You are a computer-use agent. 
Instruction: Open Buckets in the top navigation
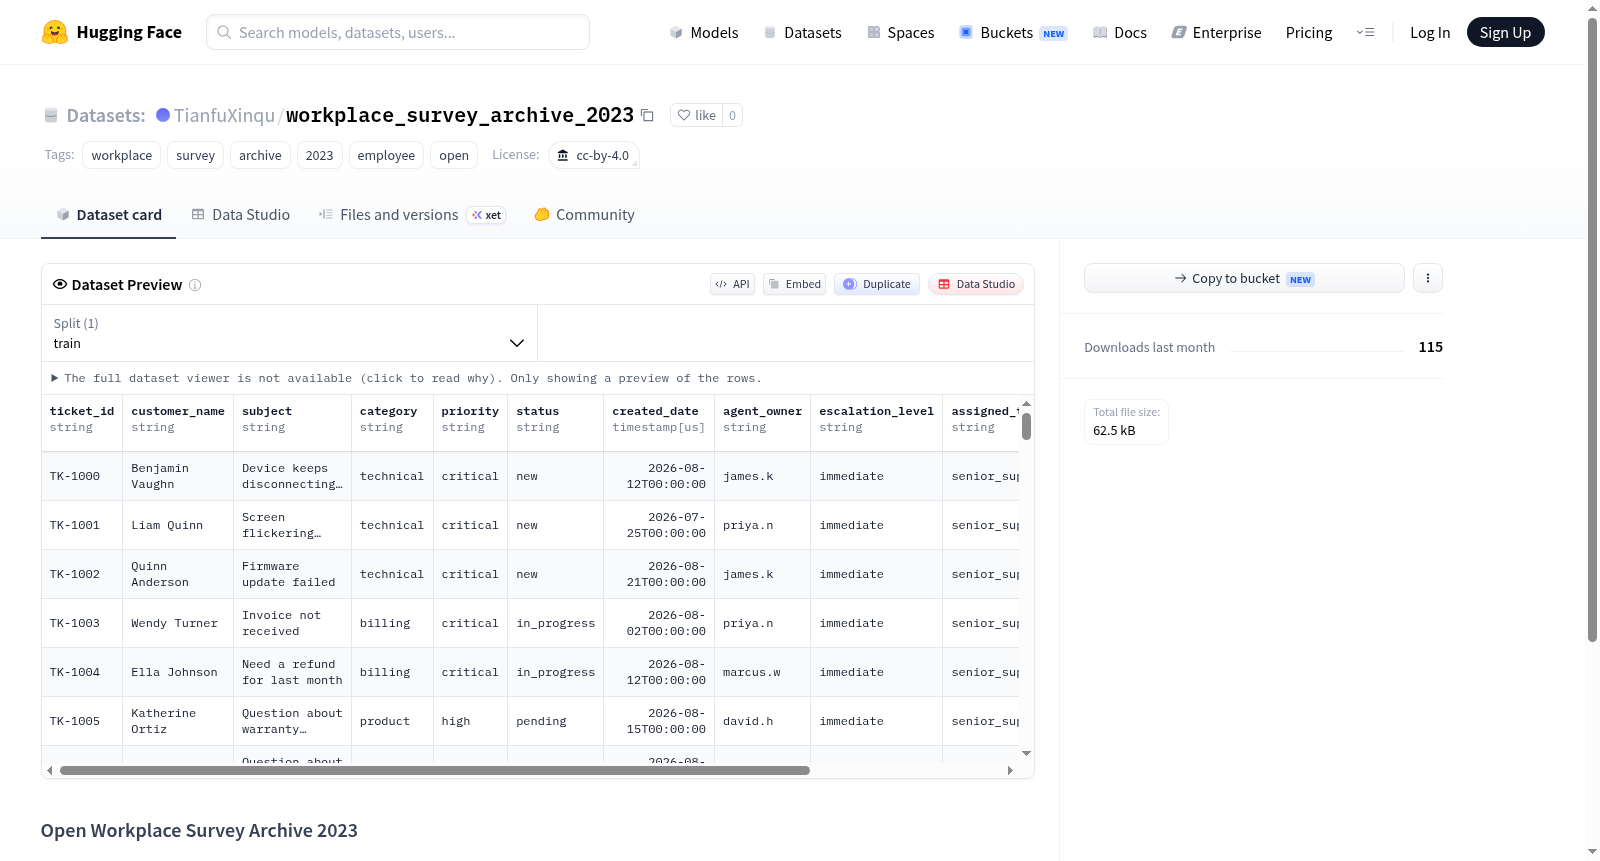1013,32
